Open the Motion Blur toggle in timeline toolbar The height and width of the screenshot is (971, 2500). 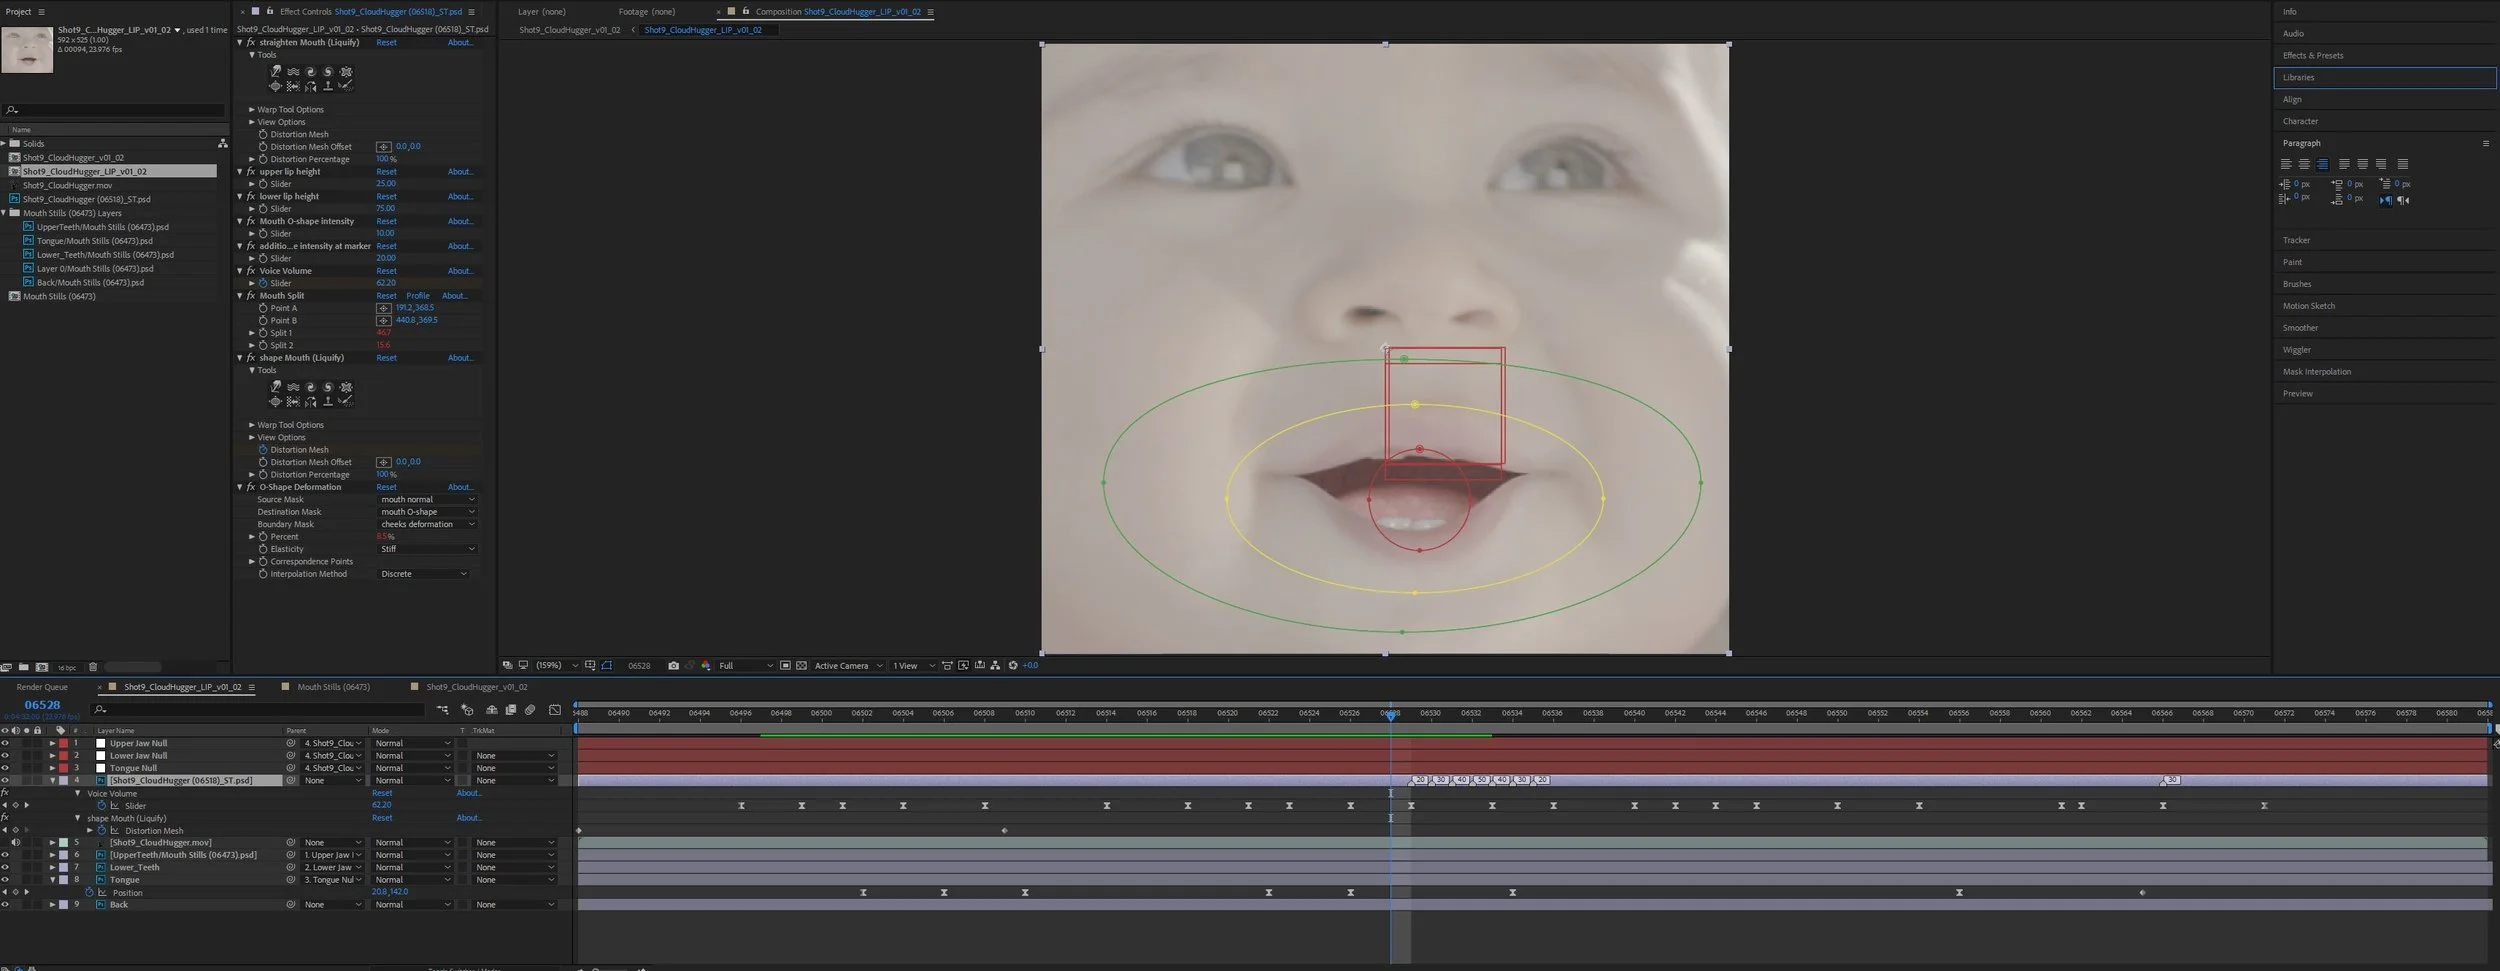pyautogui.click(x=530, y=710)
